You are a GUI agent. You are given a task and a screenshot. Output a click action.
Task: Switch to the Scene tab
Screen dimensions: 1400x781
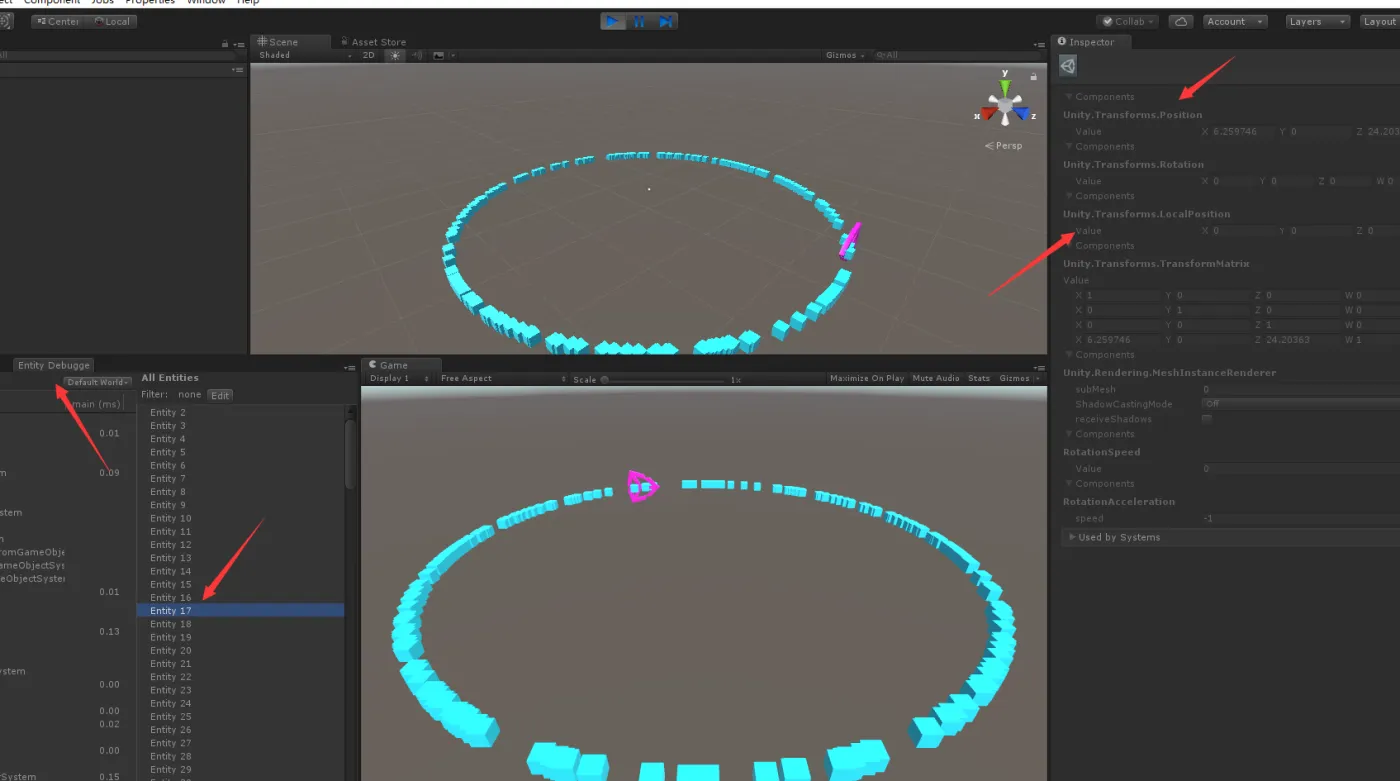coord(290,42)
